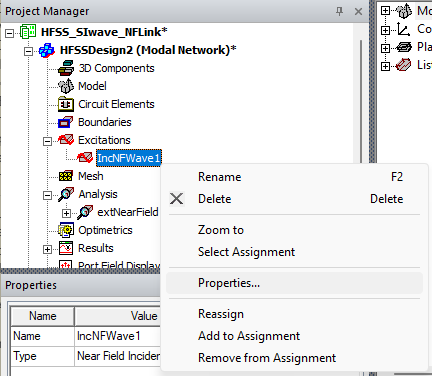Select HFSS_SIwave_NFLink project label
The width and height of the screenshot is (432, 376).
point(104,32)
